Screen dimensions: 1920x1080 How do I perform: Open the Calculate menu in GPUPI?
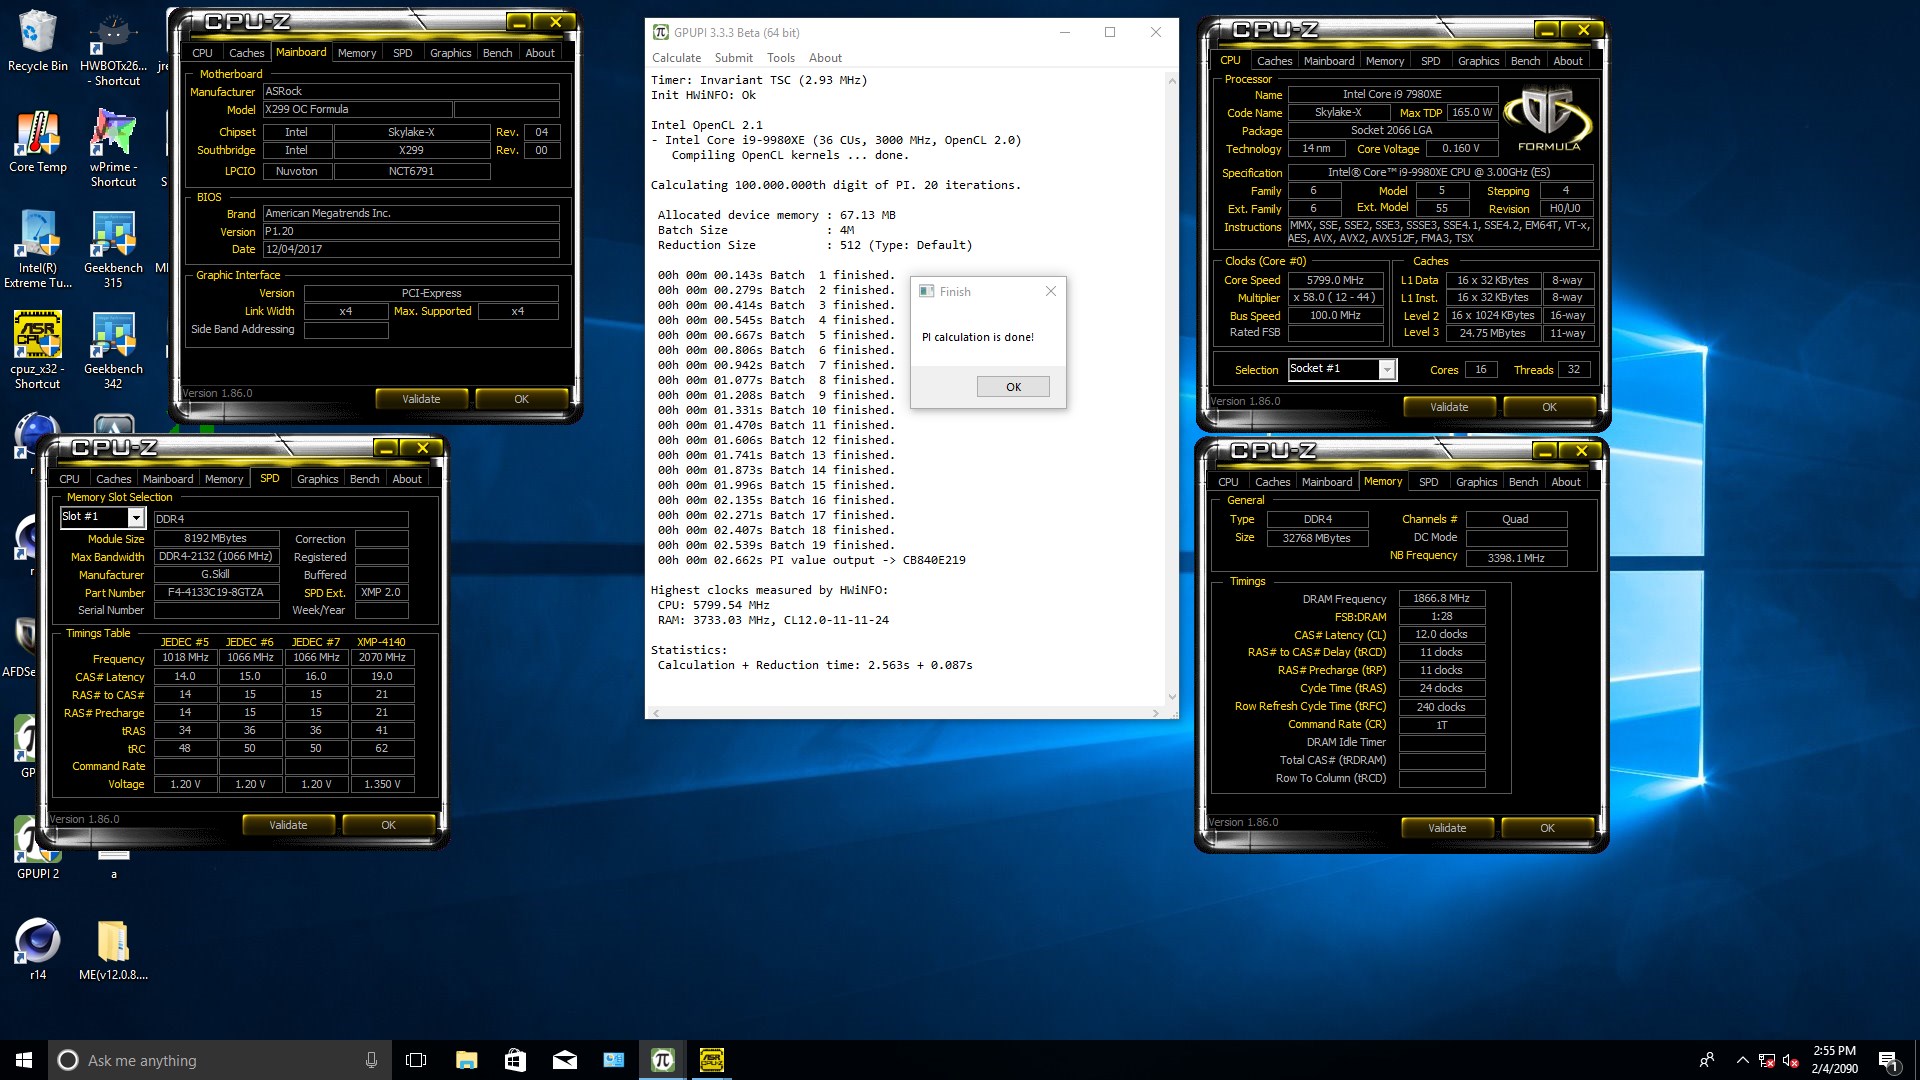676,58
